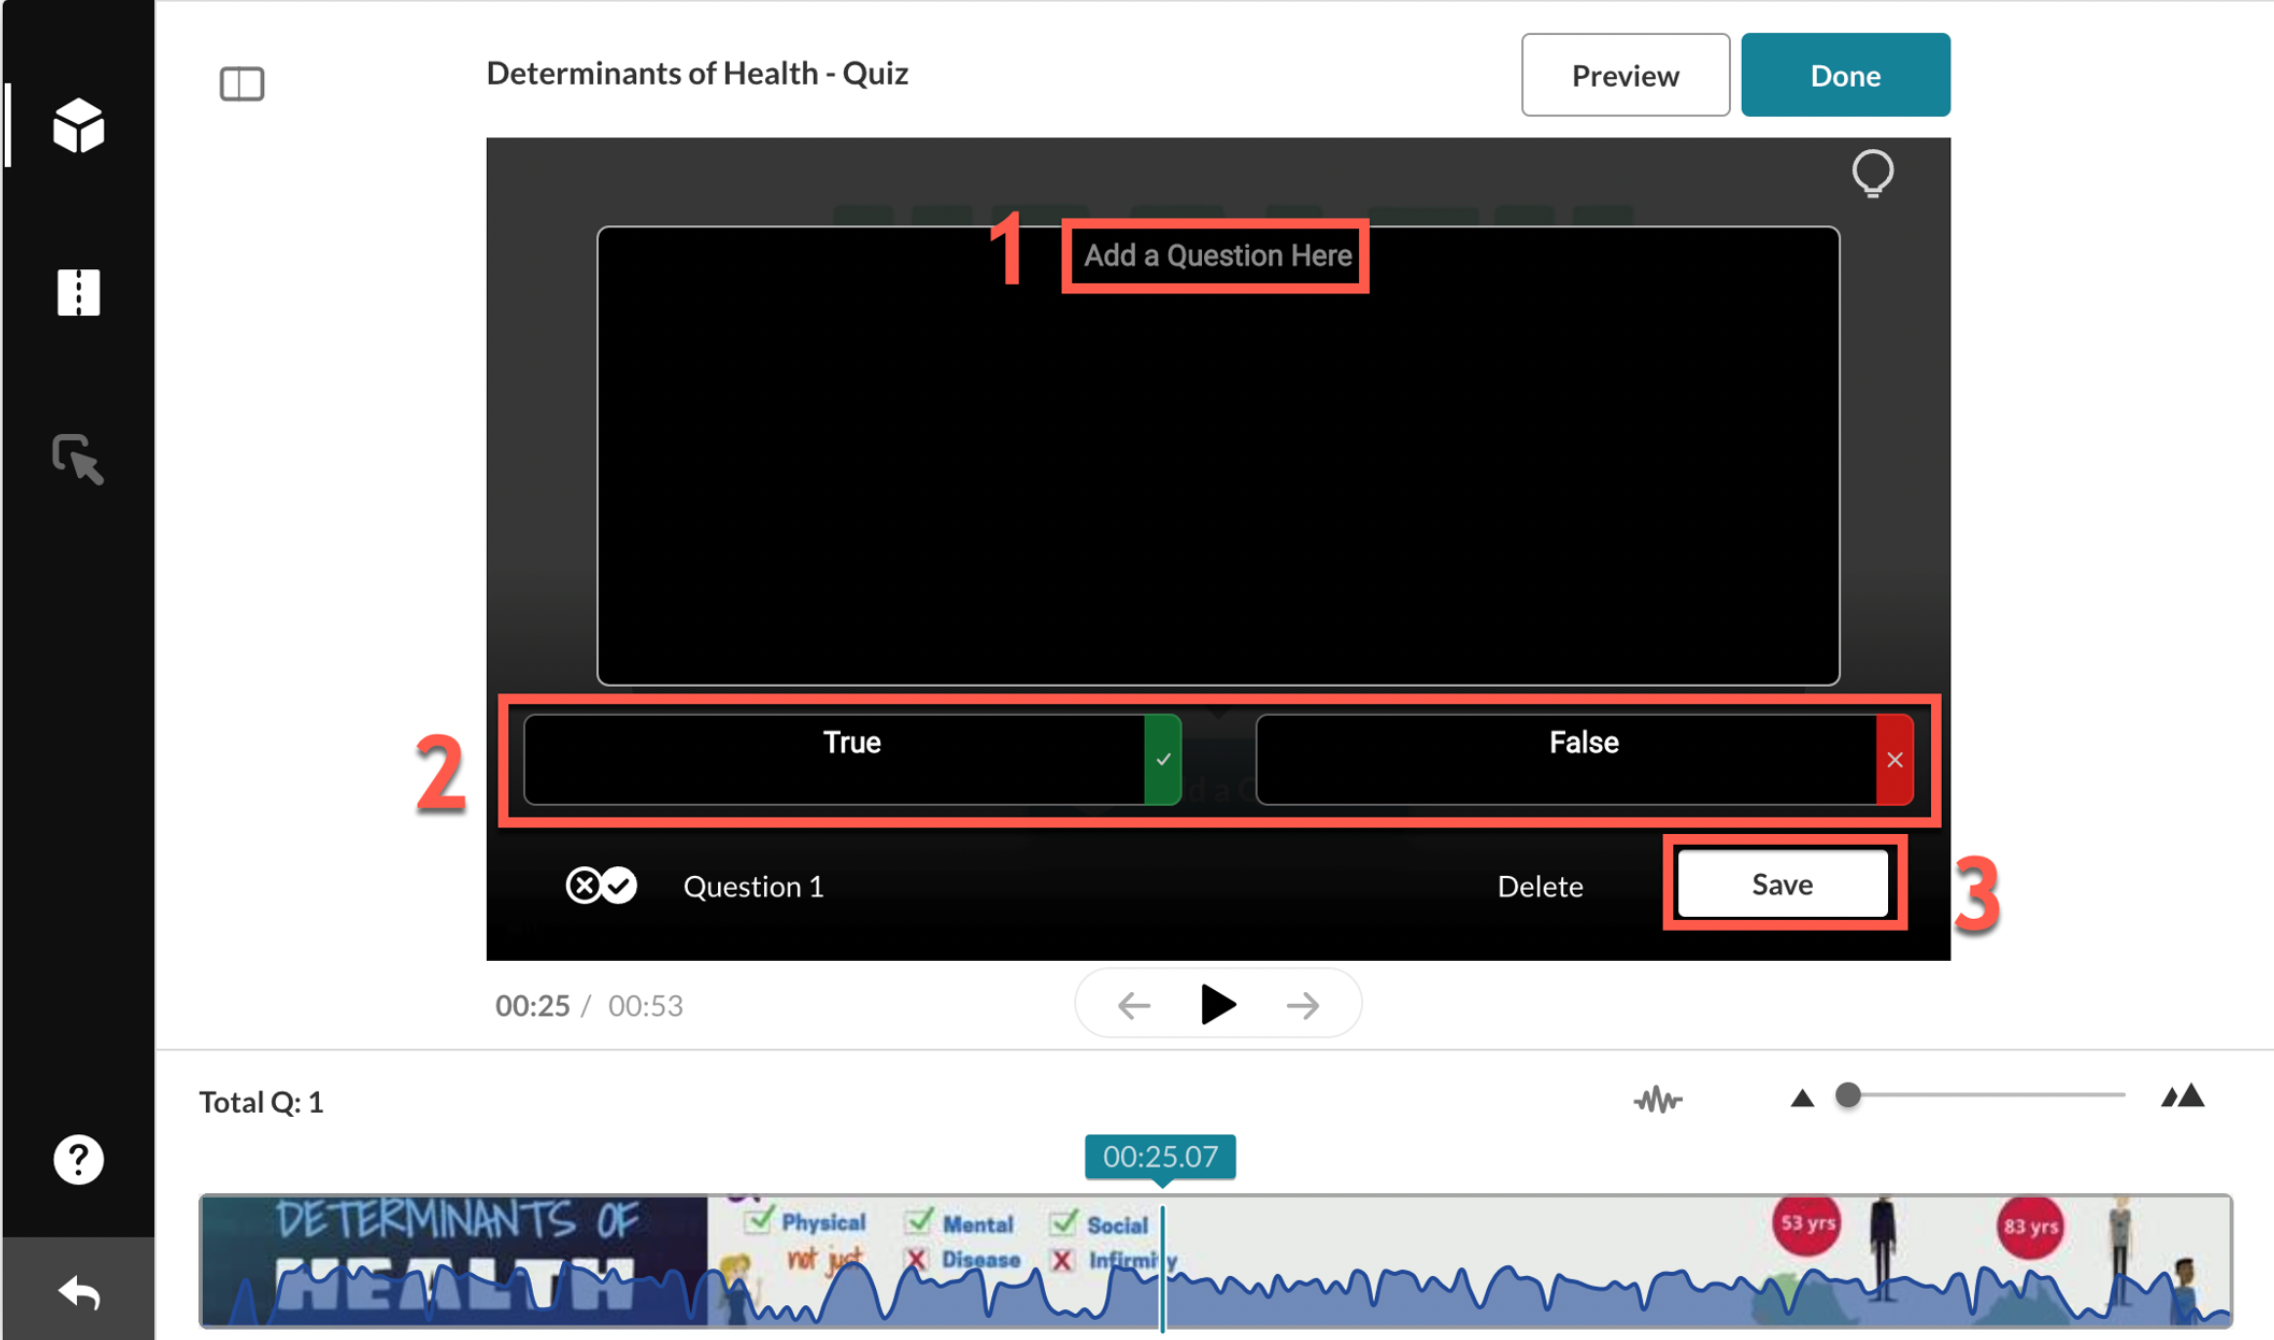
Task: Open the help question mark icon
Action: click(x=78, y=1160)
